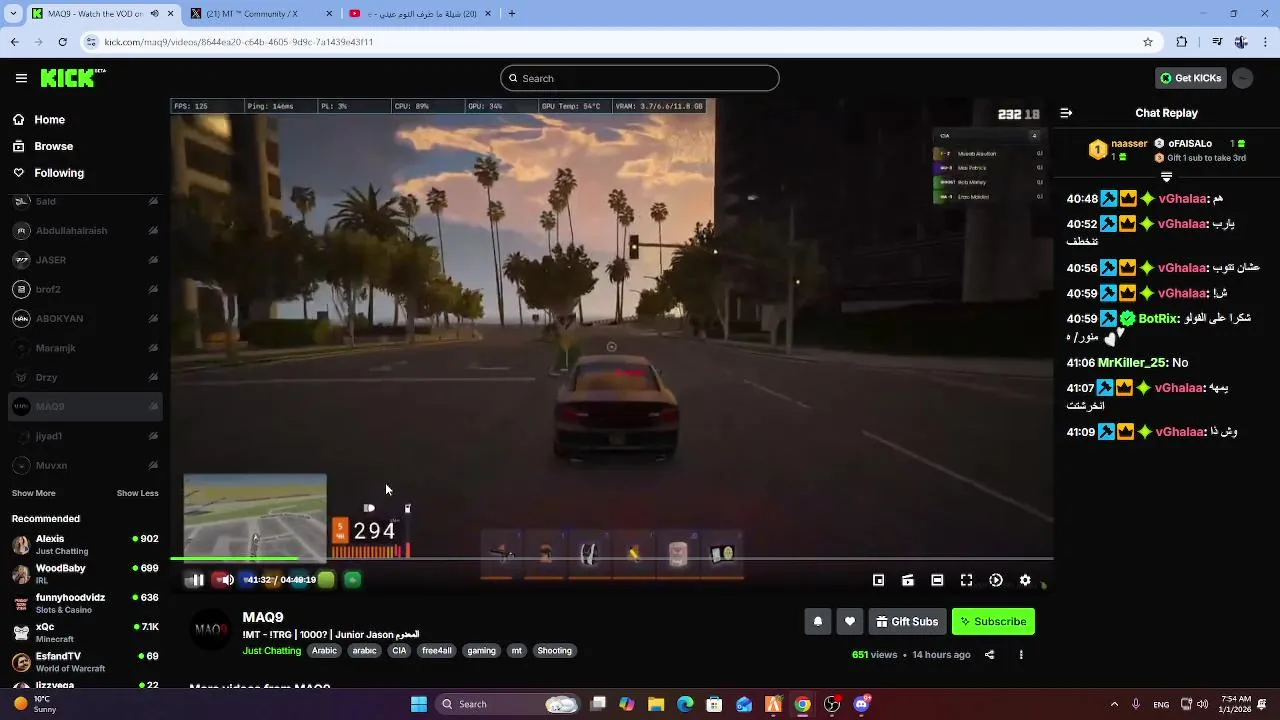Screen dimensions: 1280x720
Task: Open the Just Chatting category link
Action: coord(272,651)
